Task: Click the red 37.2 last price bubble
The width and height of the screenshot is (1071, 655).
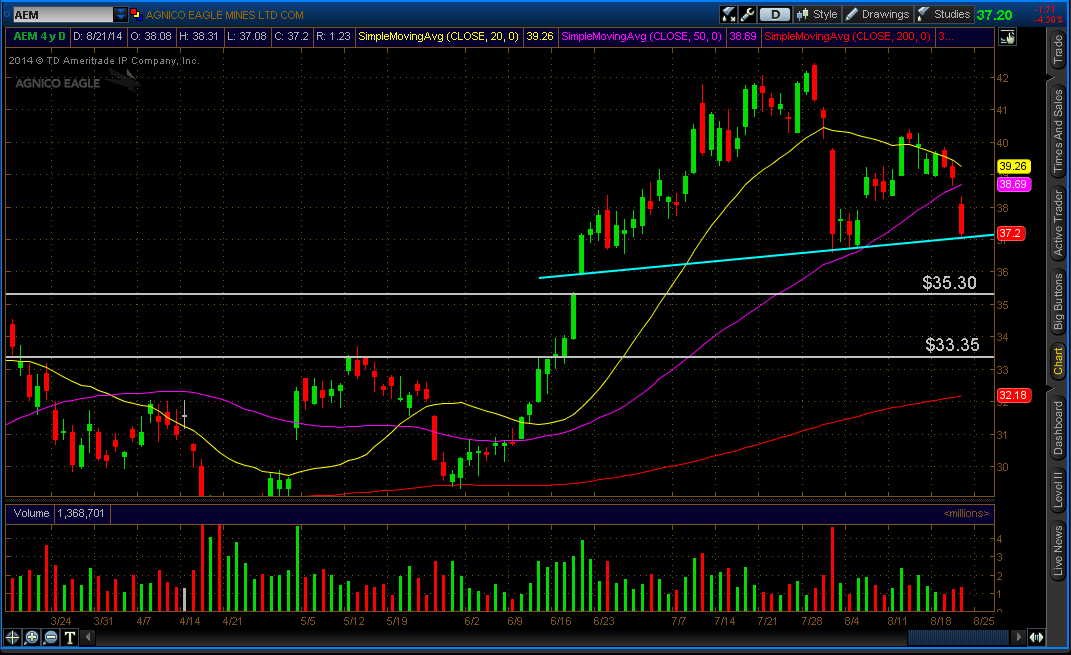Action: tap(1010, 234)
